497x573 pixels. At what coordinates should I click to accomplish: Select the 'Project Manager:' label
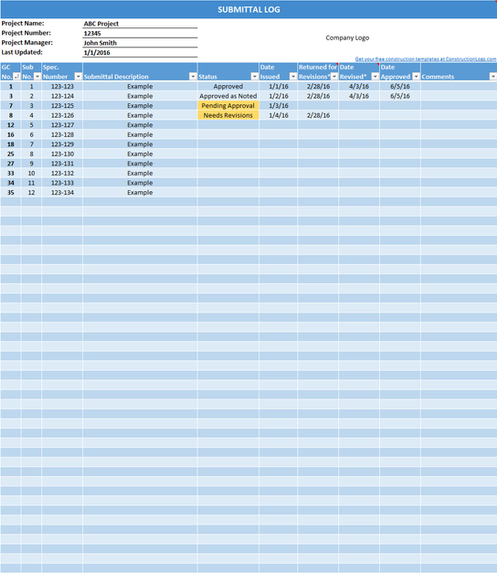pyautogui.click(x=27, y=42)
